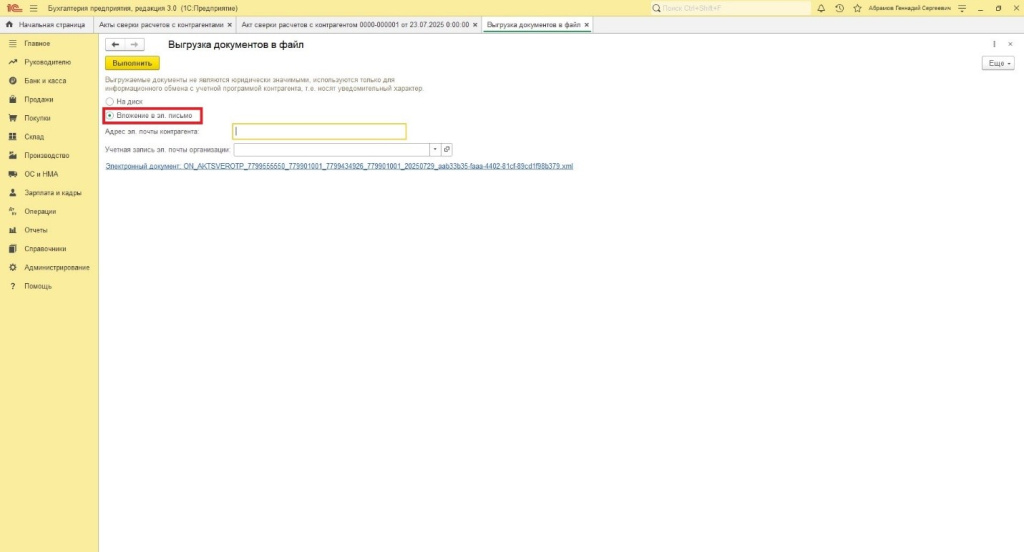Image resolution: width=1024 pixels, height=552 pixels.
Task: Click user name Абрамов Геннадий Сергеевич
Action: (909, 8)
